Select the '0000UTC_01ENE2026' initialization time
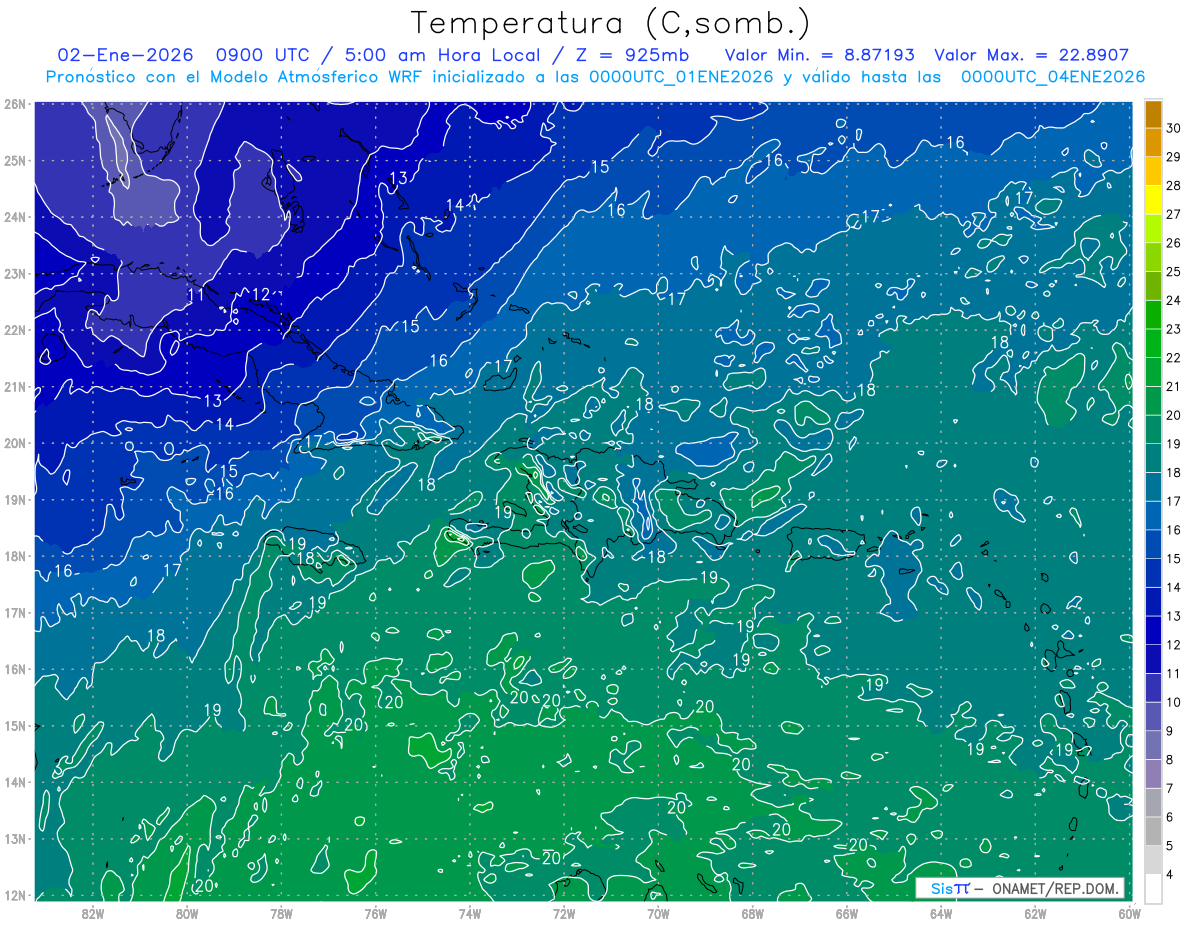 tap(681, 77)
